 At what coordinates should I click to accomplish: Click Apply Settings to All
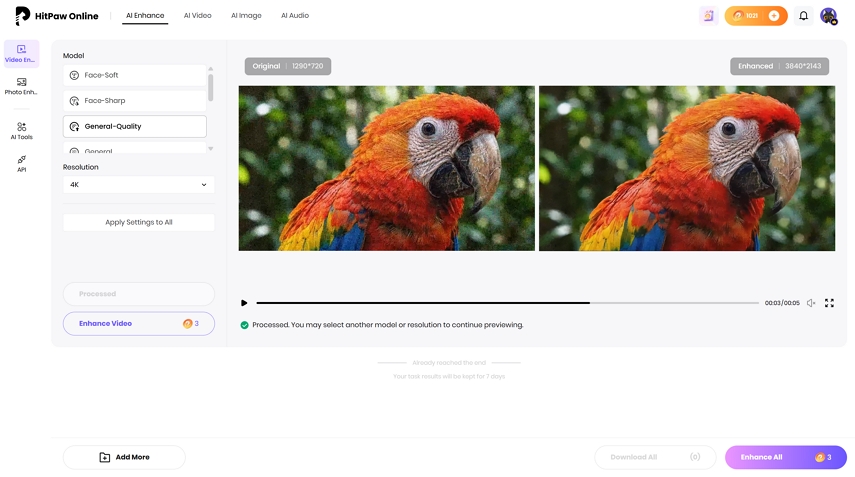pos(139,222)
